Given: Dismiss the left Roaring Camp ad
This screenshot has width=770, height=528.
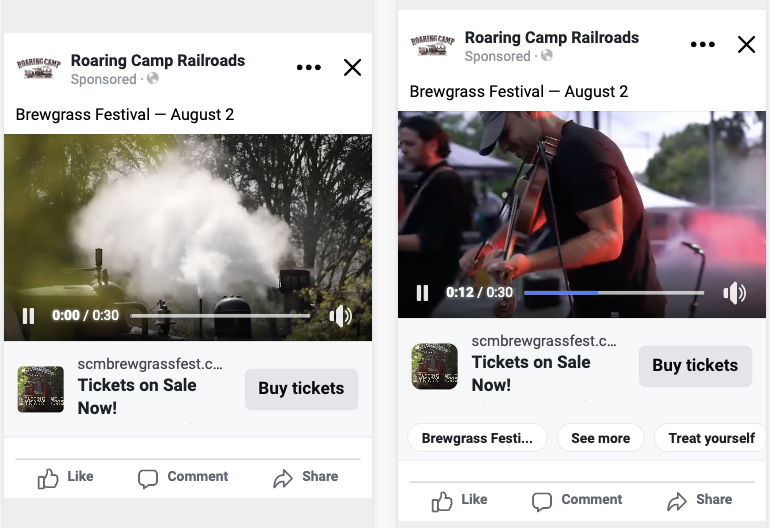Looking at the screenshot, I should click(353, 67).
